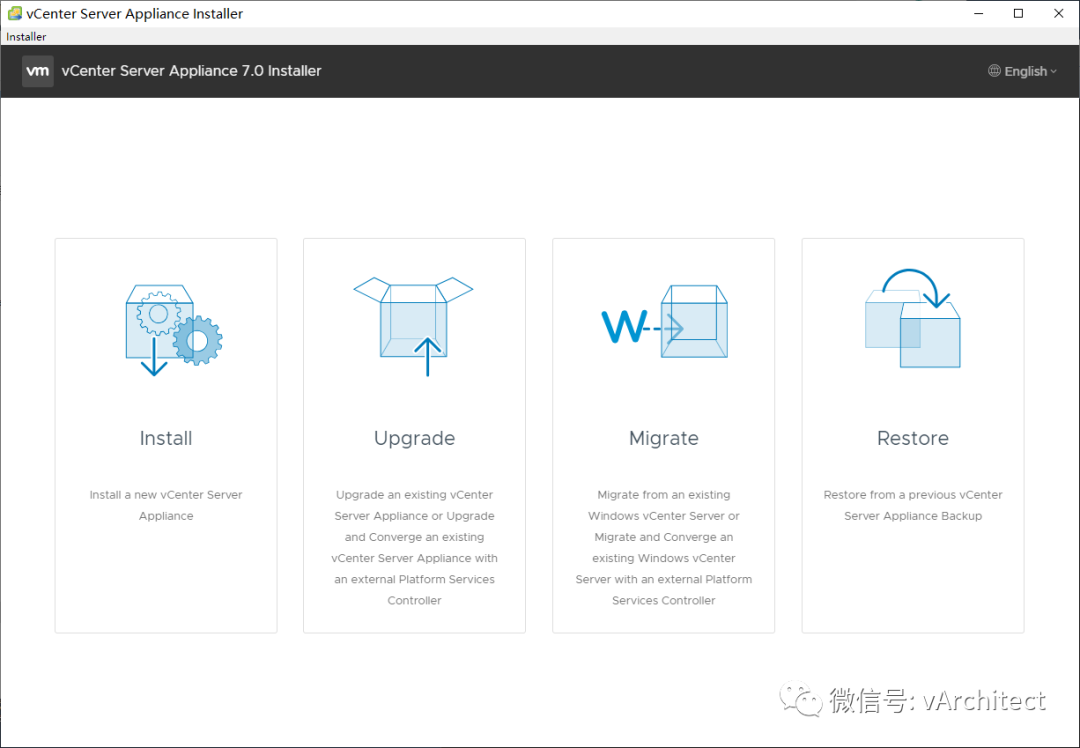The image size is (1080, 748).
Task: Open the Installer menu
Action: (26, 37)
